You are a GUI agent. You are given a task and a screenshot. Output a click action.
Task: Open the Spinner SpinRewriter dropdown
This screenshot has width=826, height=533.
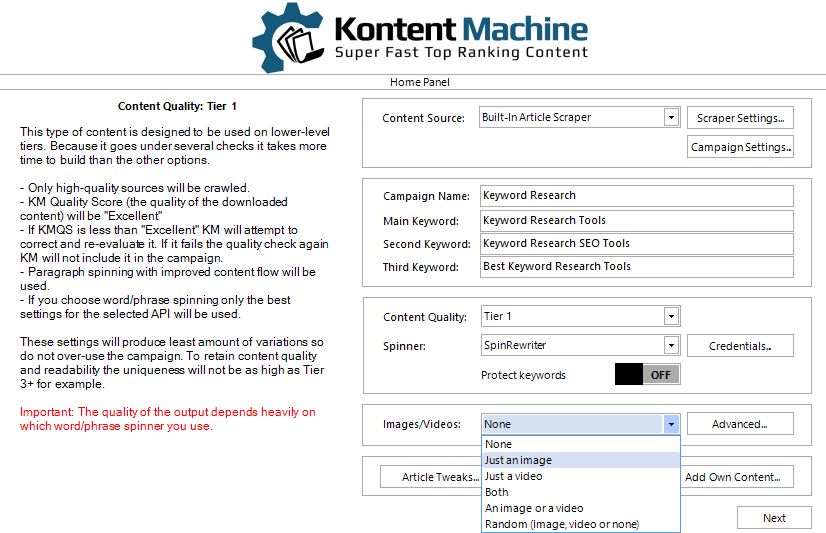671,346
